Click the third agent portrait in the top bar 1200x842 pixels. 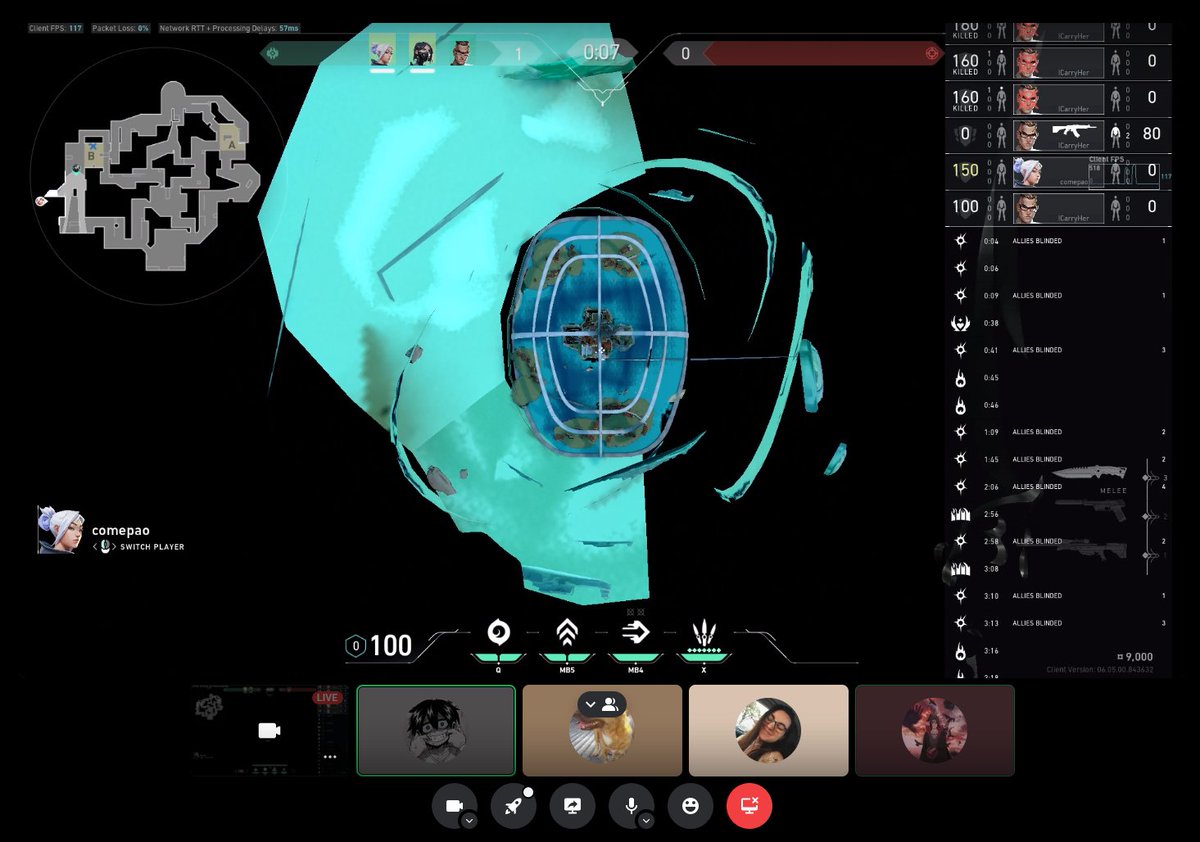click(x=461, y=52)
